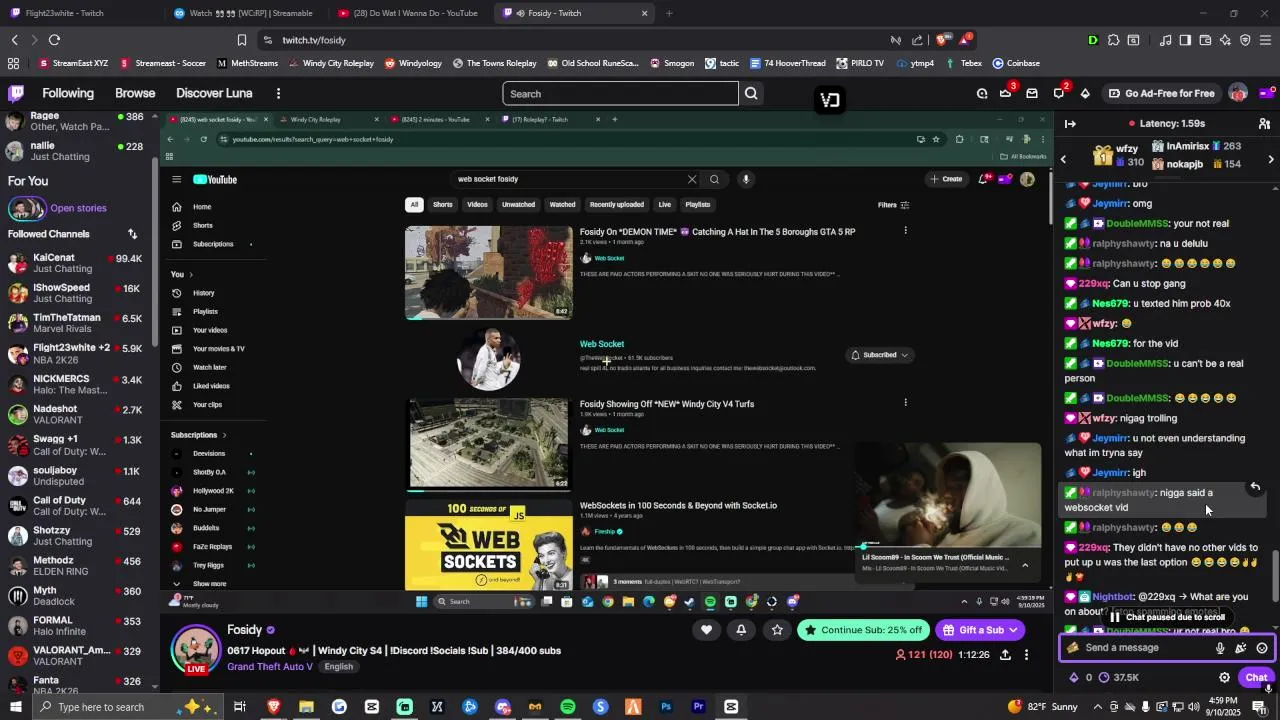Open Brave Leo AI sparkle icon
Image resolution: width=1280 pixels, height=720 pixels.
(1225, 40)
